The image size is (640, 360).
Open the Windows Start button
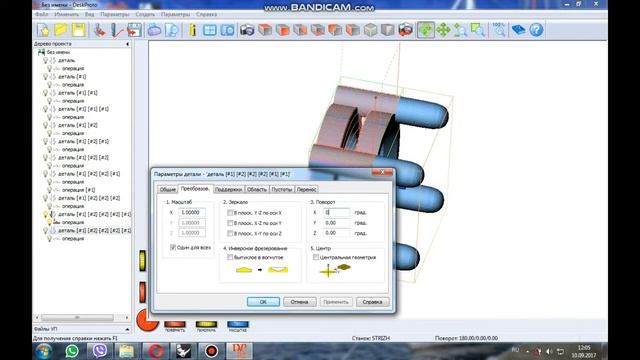[x=44, y=351]
